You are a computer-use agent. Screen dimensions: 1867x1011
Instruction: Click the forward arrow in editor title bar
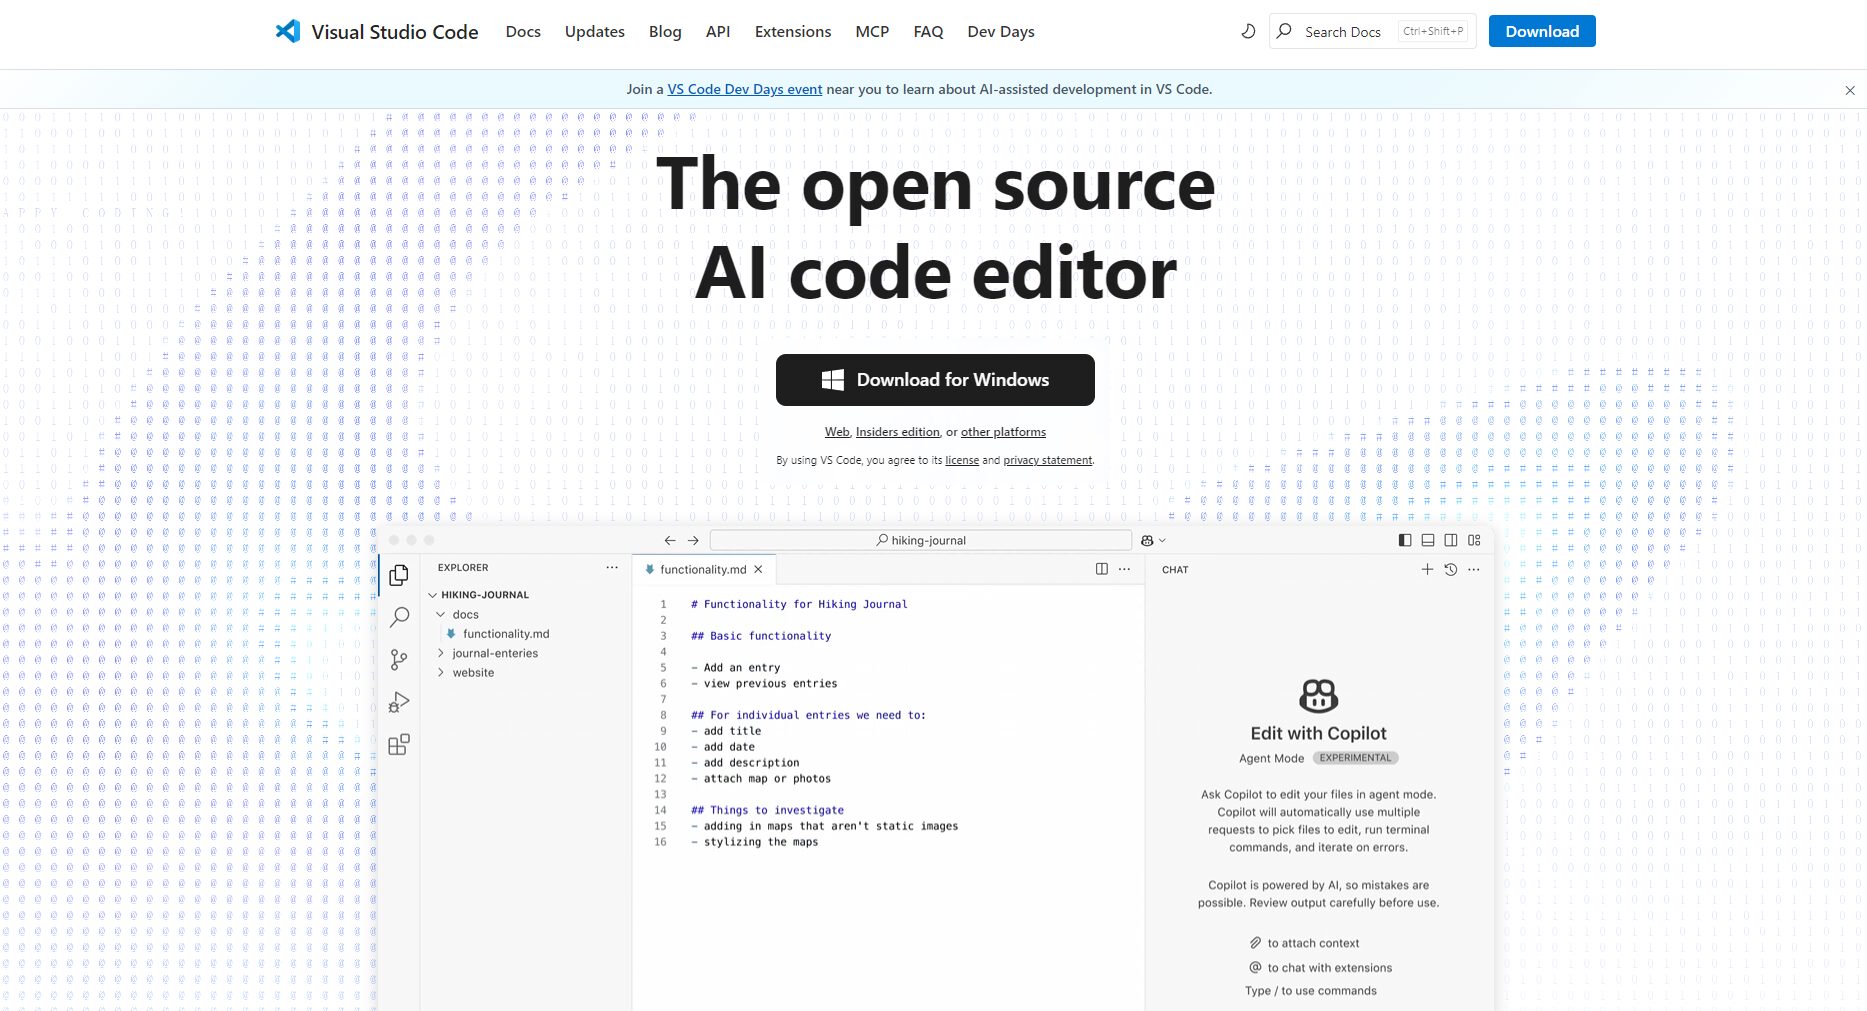coord(693,540)
